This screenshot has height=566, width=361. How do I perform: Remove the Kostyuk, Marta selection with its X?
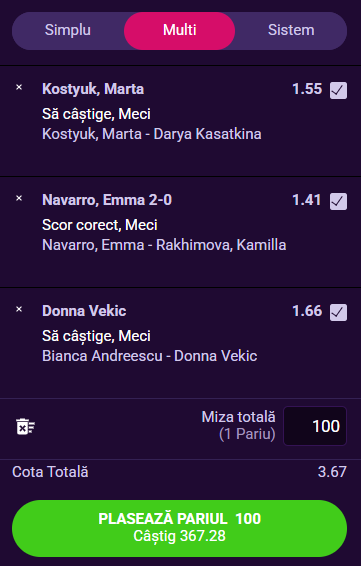19,87
